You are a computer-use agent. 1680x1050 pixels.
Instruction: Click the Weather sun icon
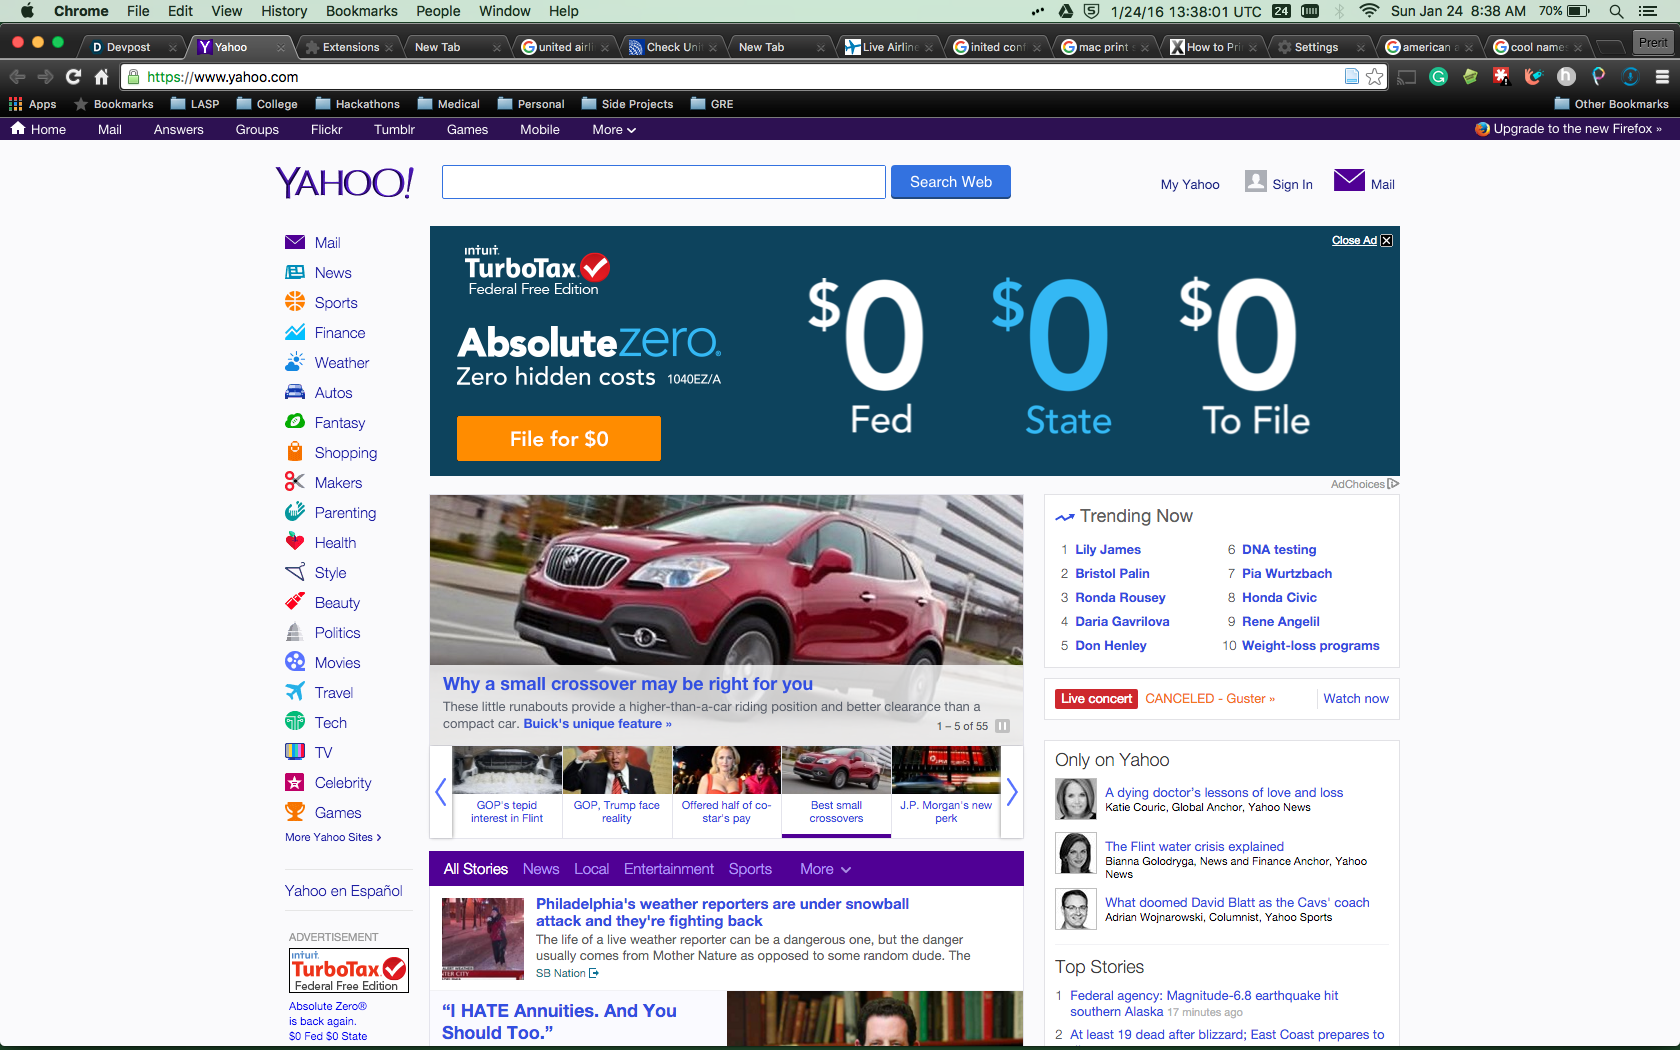coord(295,362)
